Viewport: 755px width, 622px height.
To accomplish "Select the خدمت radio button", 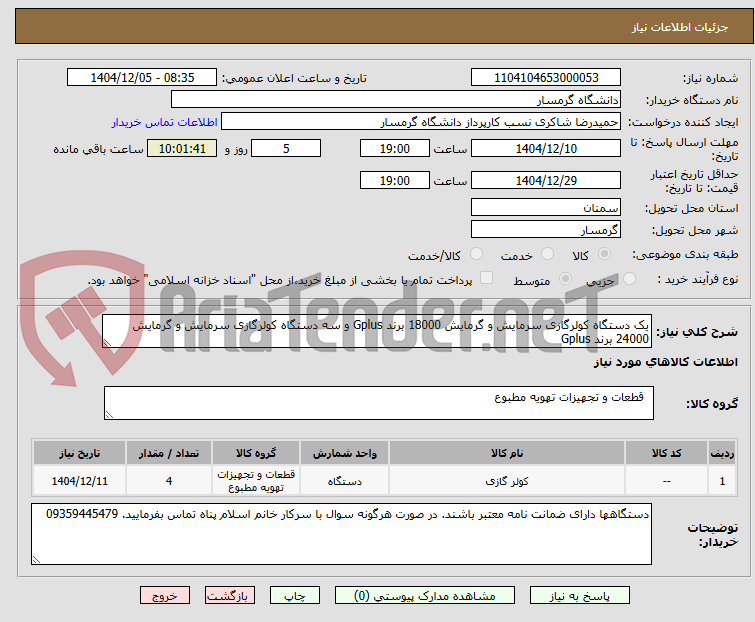I will coord(547,254).
